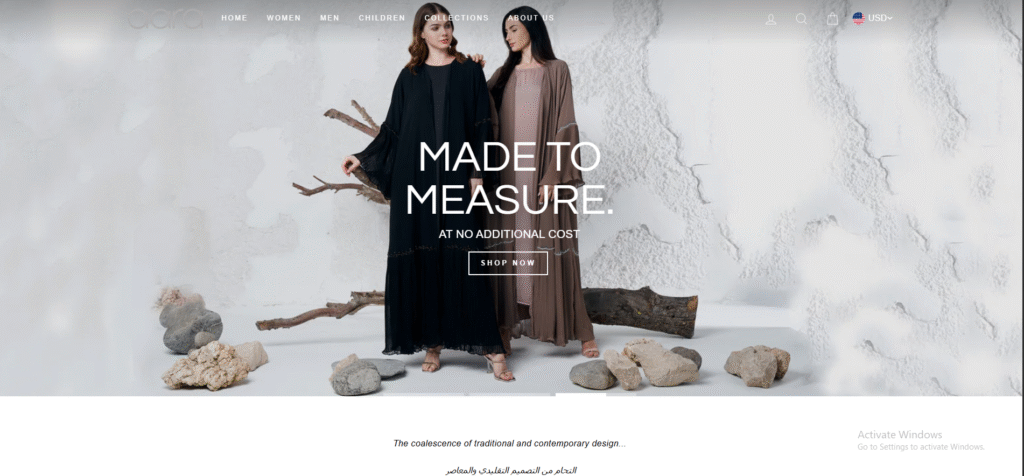Go to the HOME menu item

point(234,18)
